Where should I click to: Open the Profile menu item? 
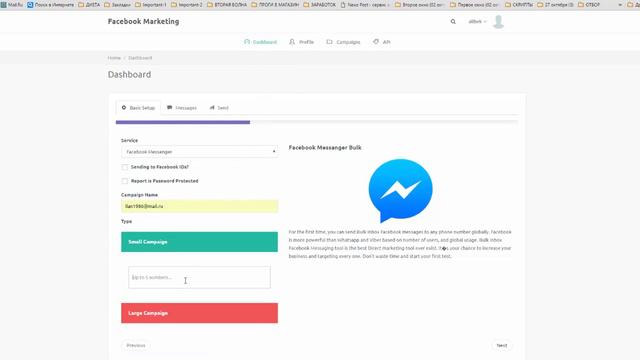point(302,42)
